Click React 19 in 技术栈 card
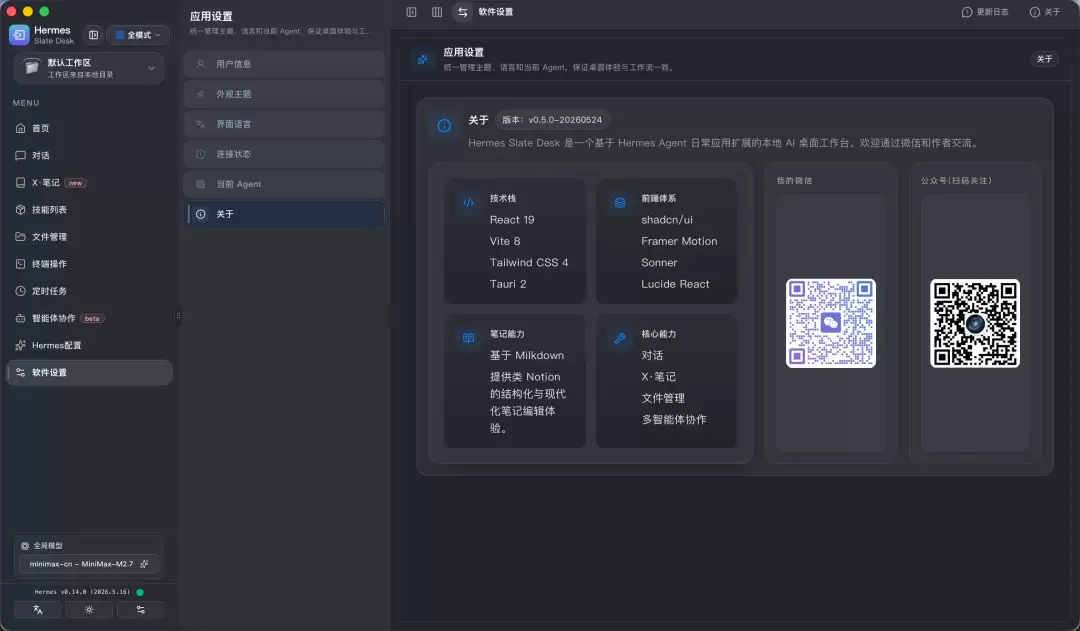 pyautogui.click(x=512, y=220)
